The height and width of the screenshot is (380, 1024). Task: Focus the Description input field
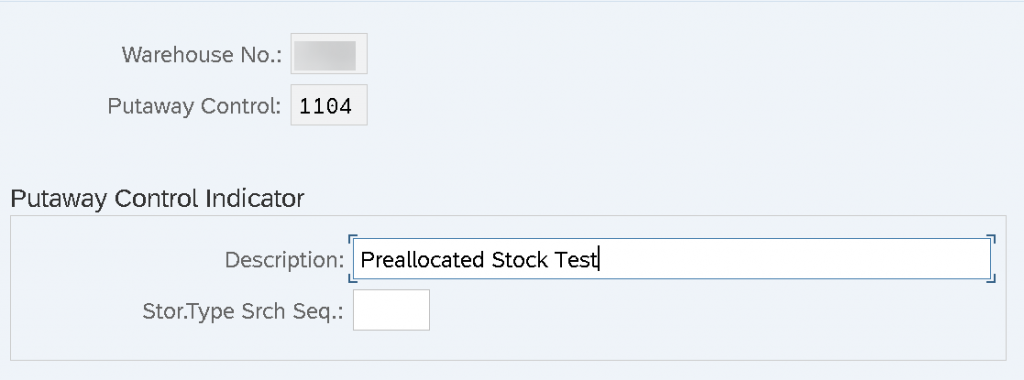click(x=672, y=259)
